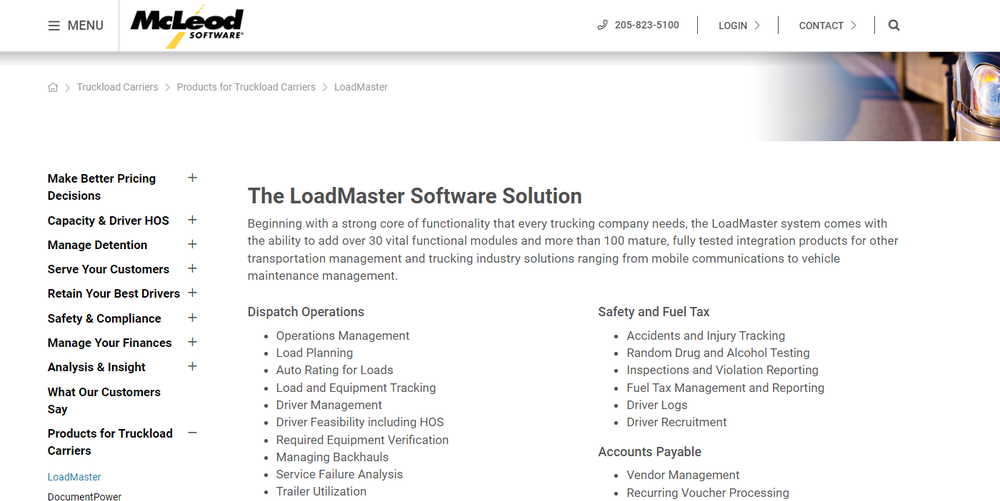The height and width of the screenshot is (501, 1000).
Task: Click 'Required Equipment Verification' item
Action: [362, 440]
